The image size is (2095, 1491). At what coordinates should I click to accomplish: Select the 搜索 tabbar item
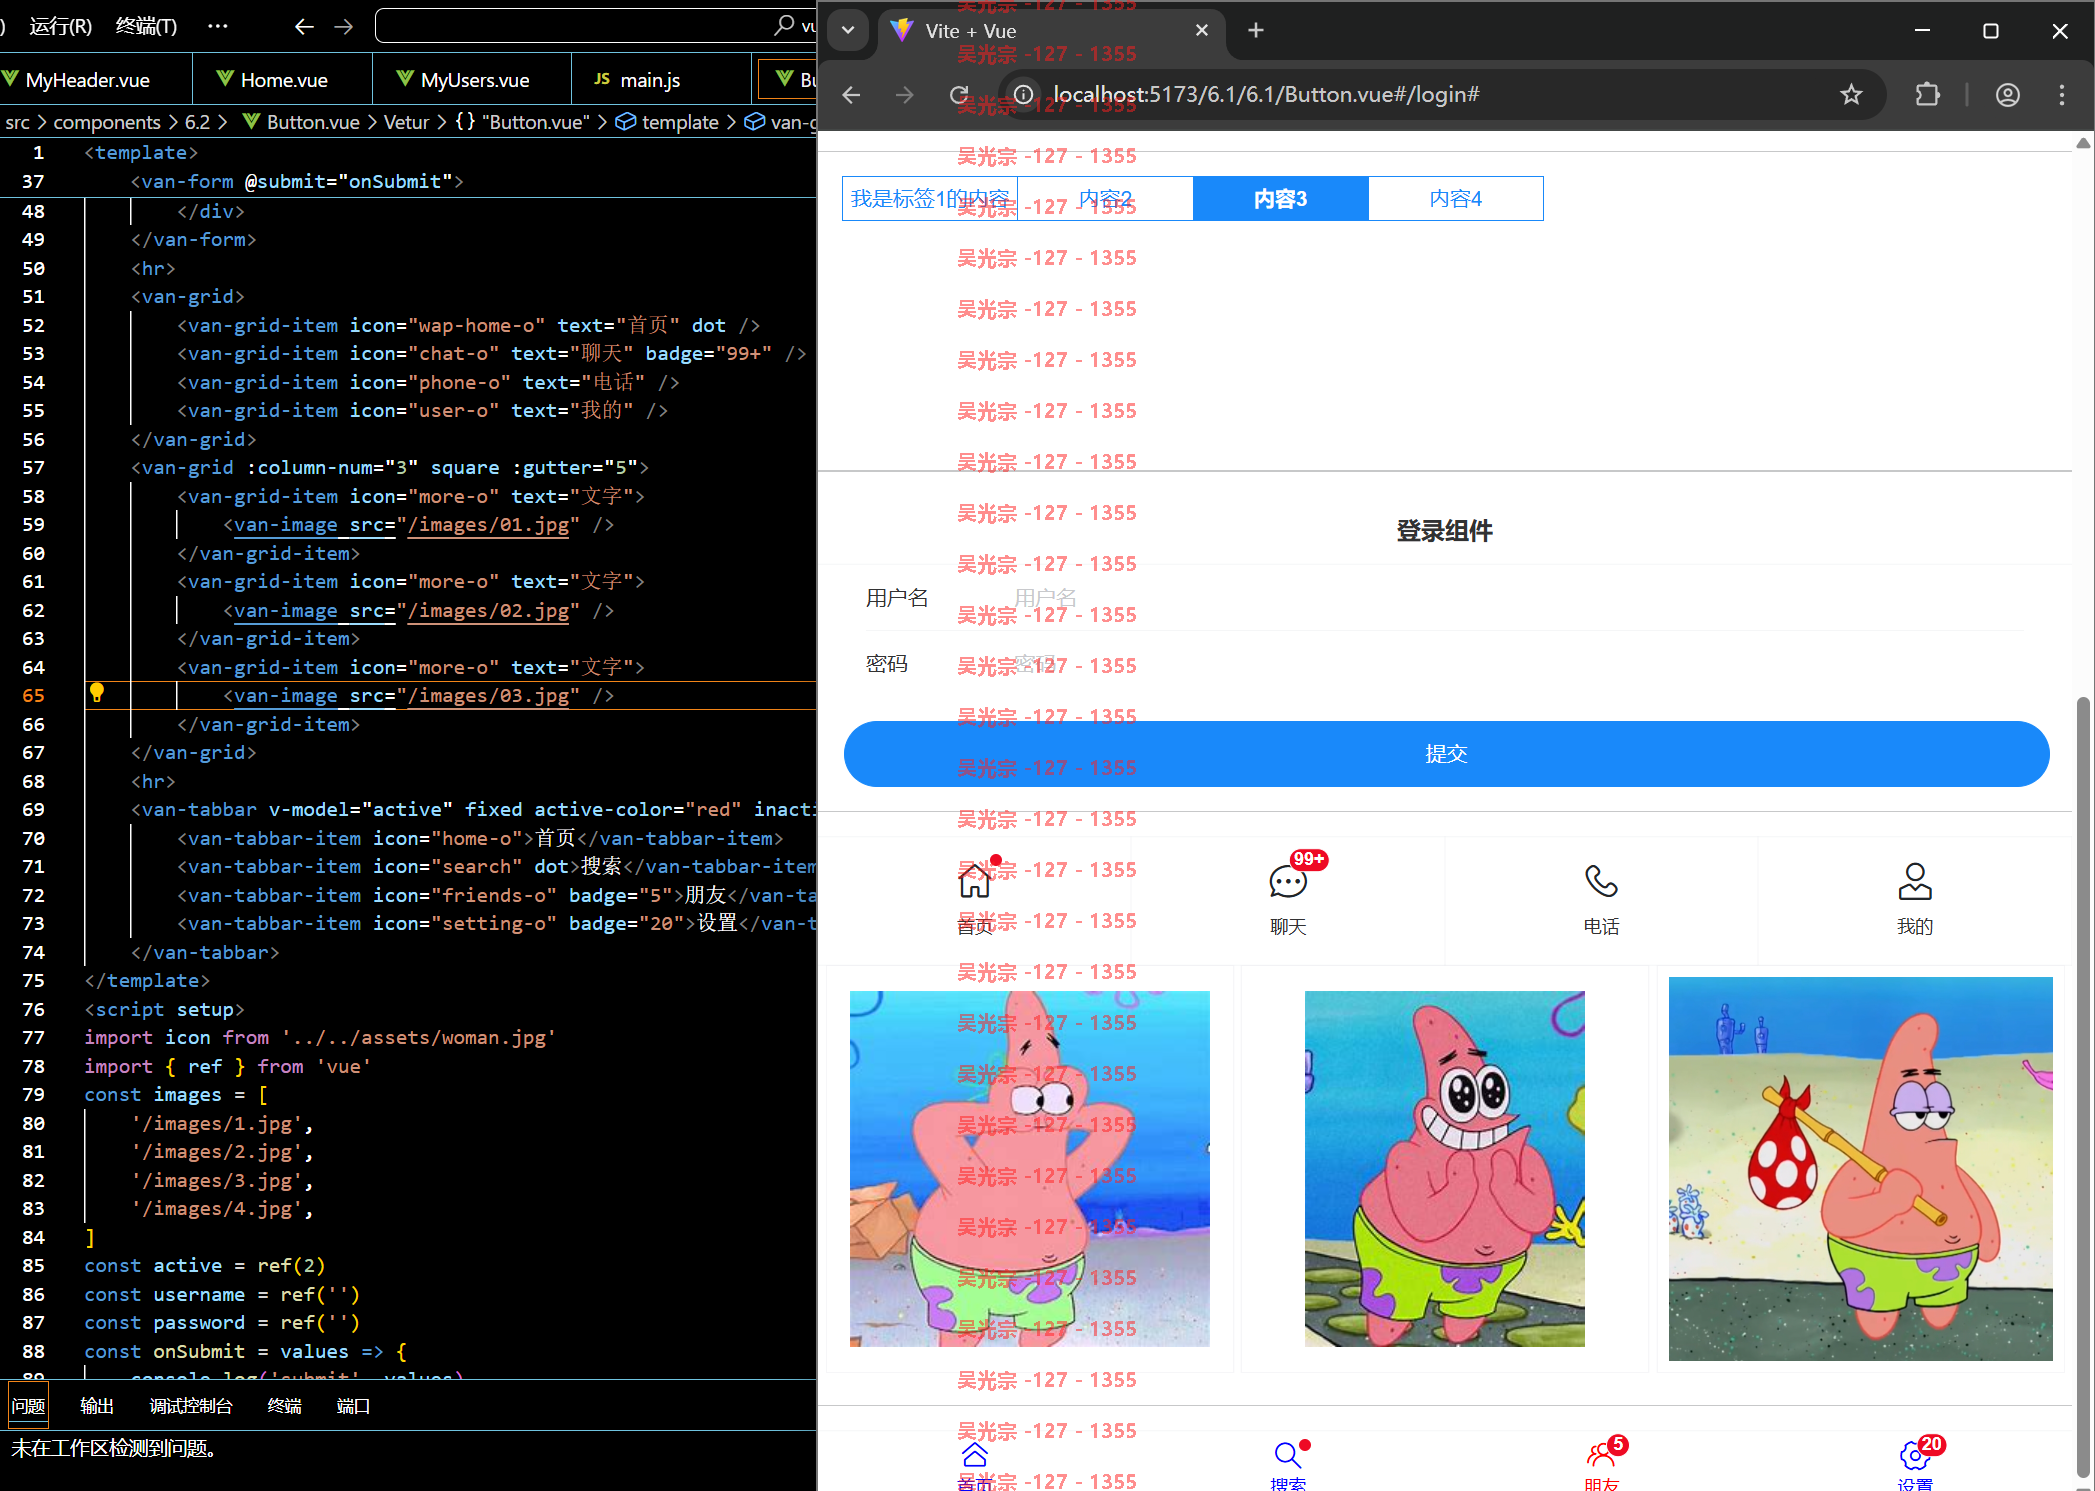(x=1288, y=1466)
